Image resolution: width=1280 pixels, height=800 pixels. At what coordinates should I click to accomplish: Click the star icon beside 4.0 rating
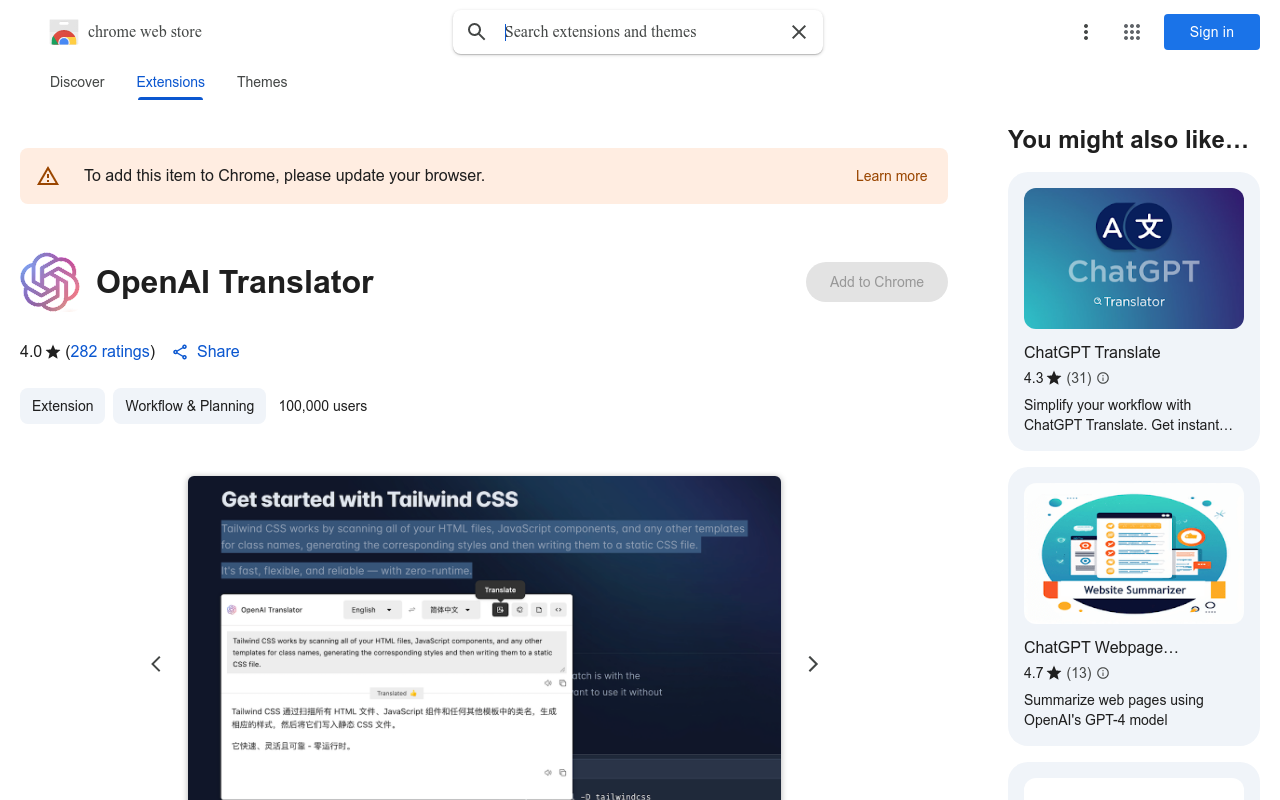53,352
